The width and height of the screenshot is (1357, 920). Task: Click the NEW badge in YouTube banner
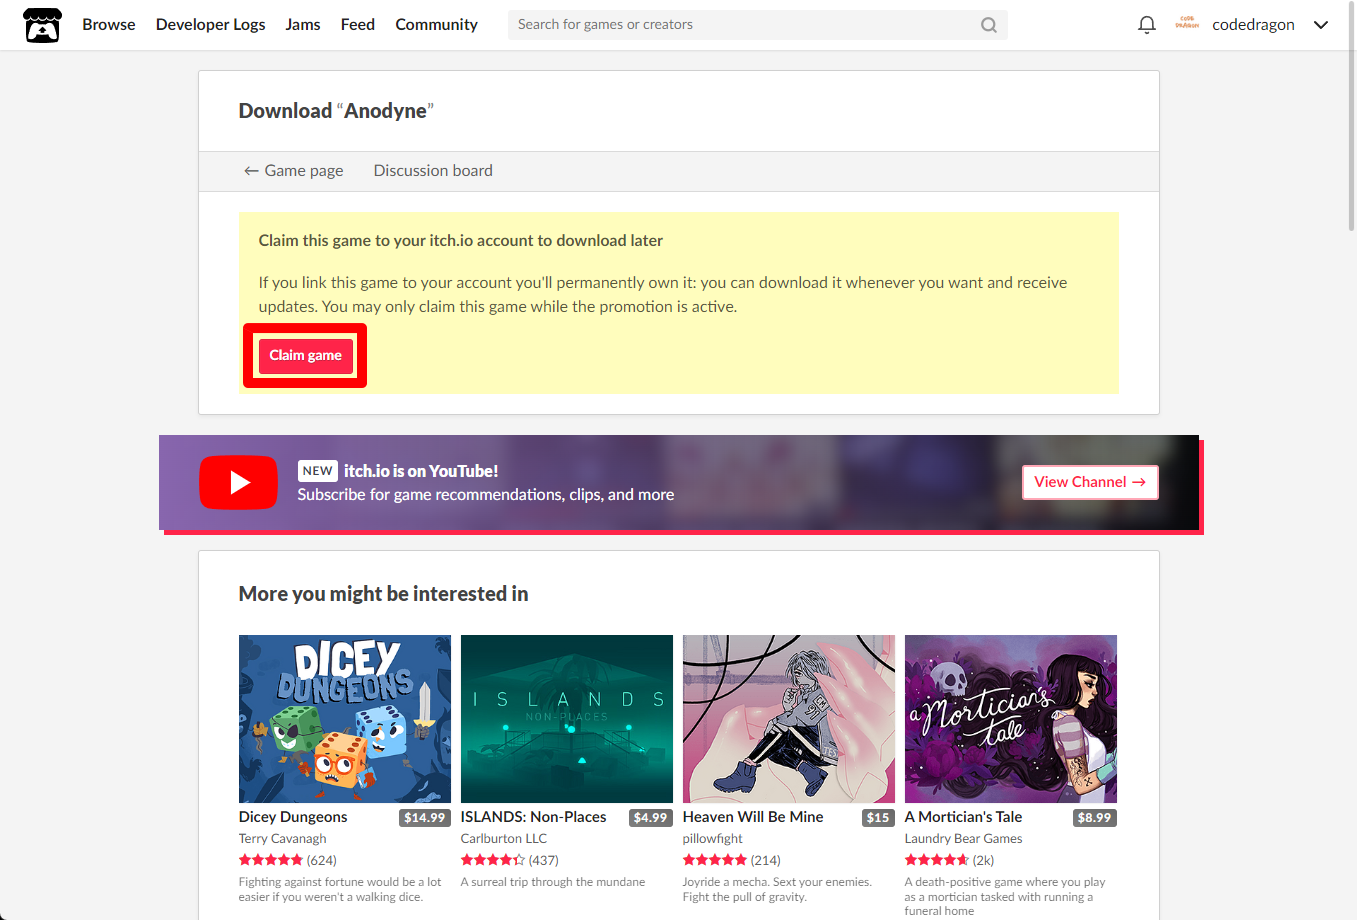click(318, 471)
